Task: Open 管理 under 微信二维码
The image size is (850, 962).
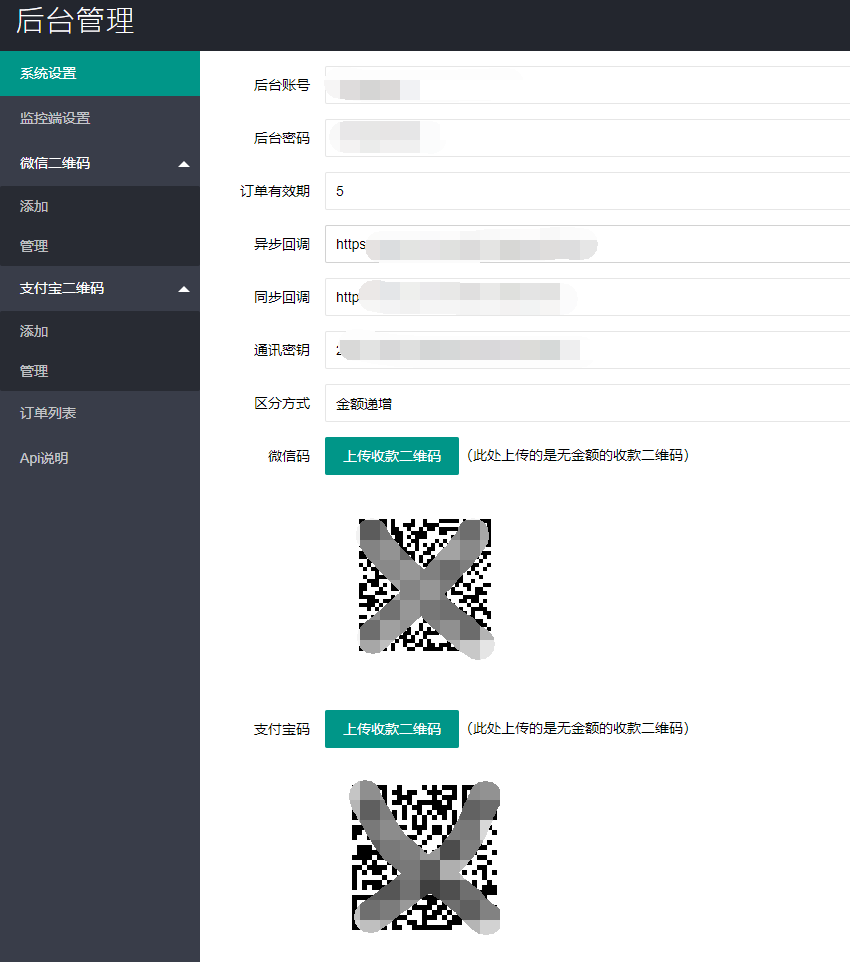Action: [99, 246]
